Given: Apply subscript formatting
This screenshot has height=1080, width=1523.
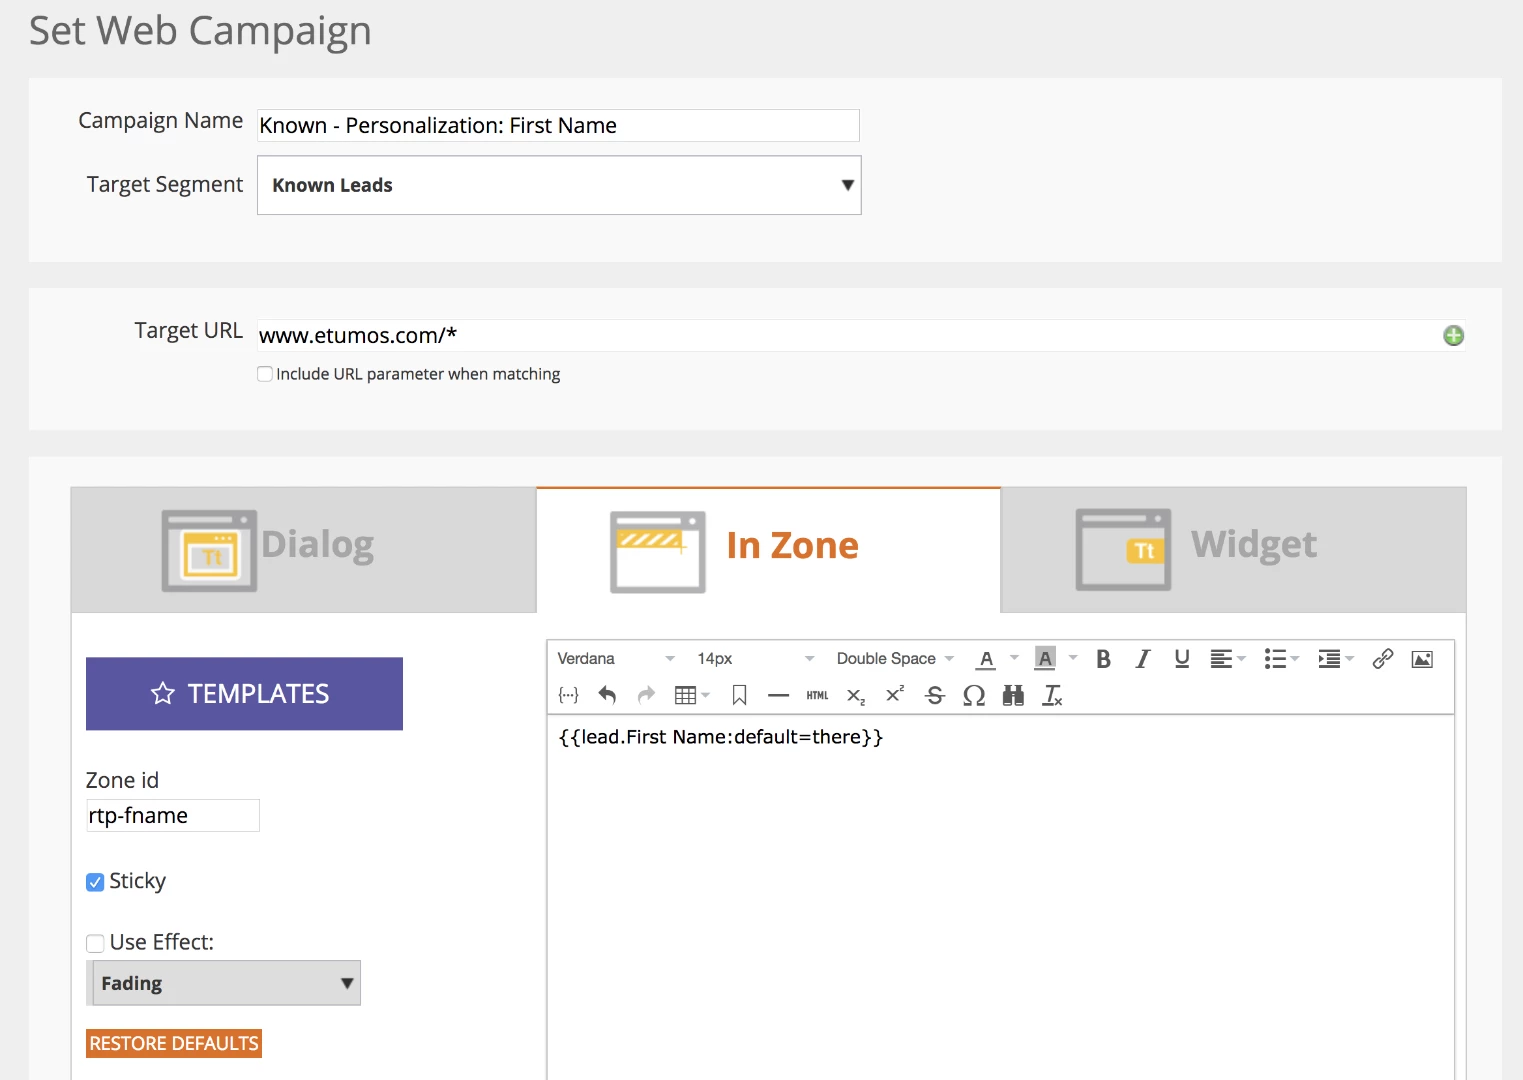Looking at the screenshot, I should [x=856, y=696].
